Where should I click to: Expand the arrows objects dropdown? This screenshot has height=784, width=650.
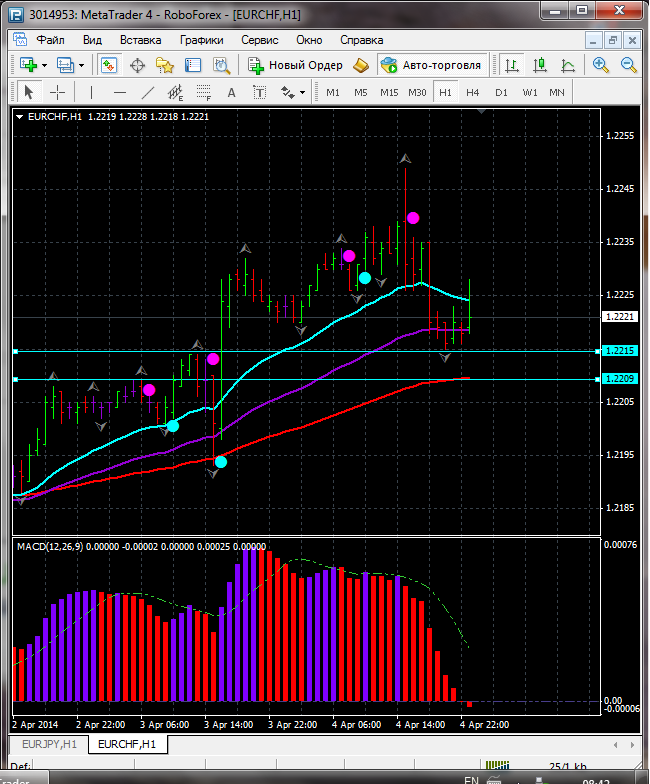(303, 92)
